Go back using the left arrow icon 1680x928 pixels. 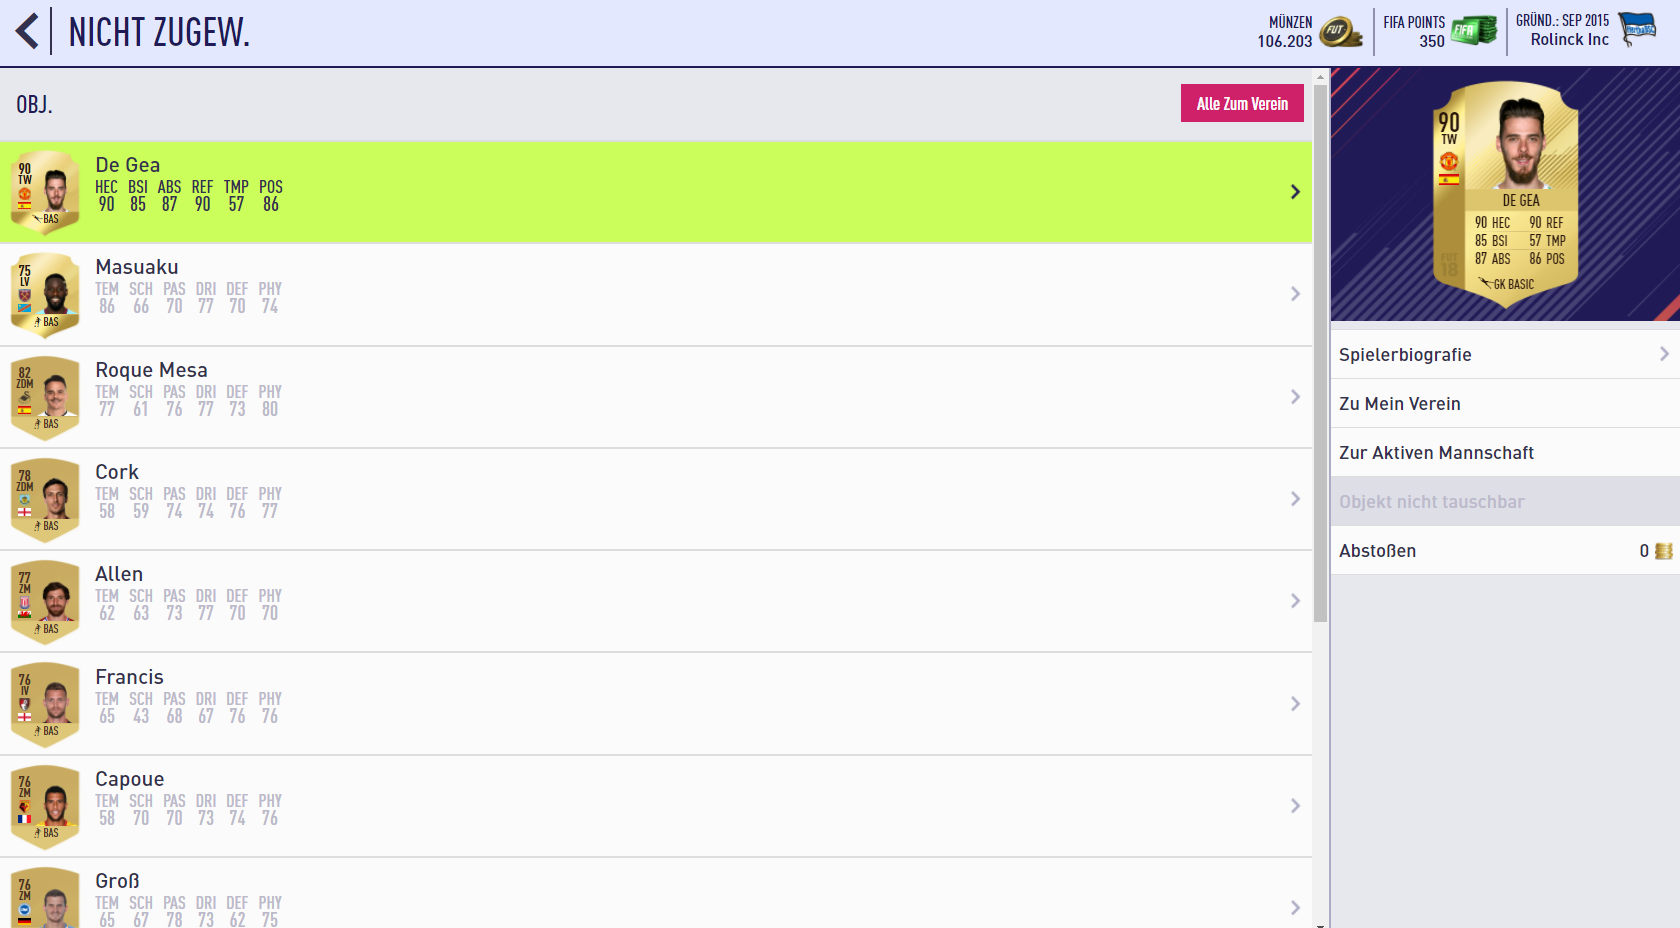point(27,31)
